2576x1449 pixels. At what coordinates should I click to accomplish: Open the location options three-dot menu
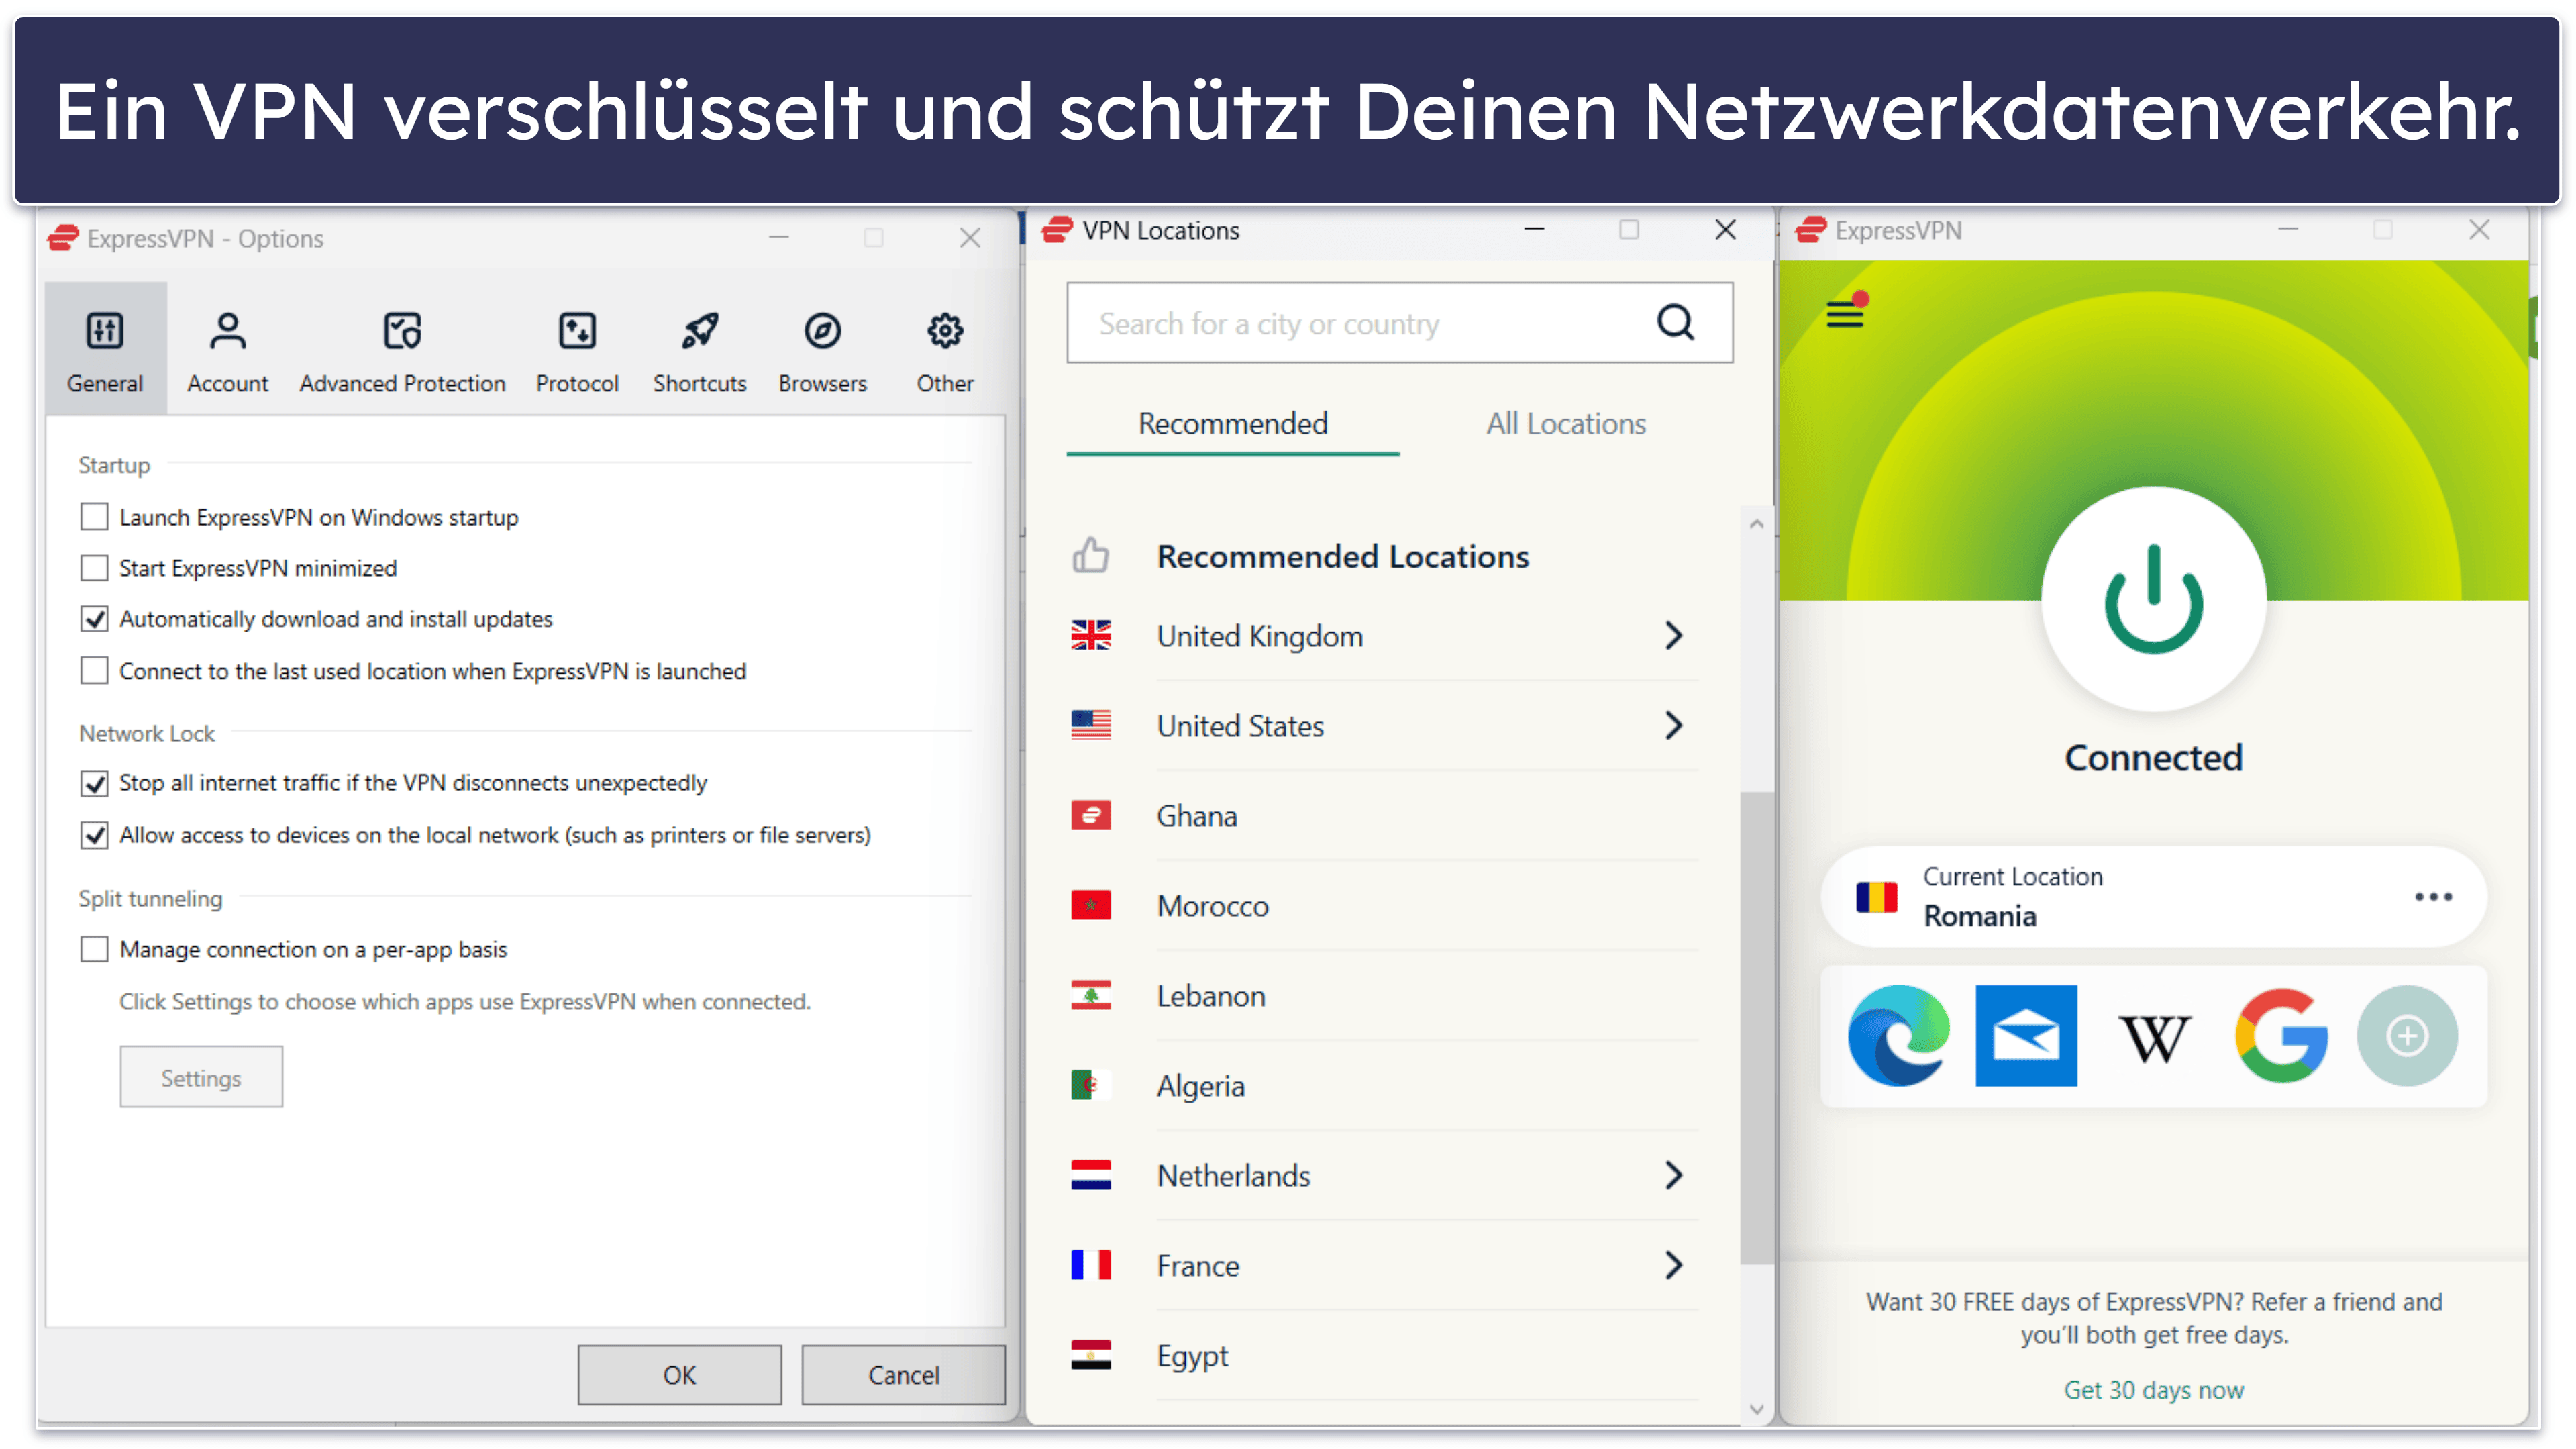coord(2432,896)
